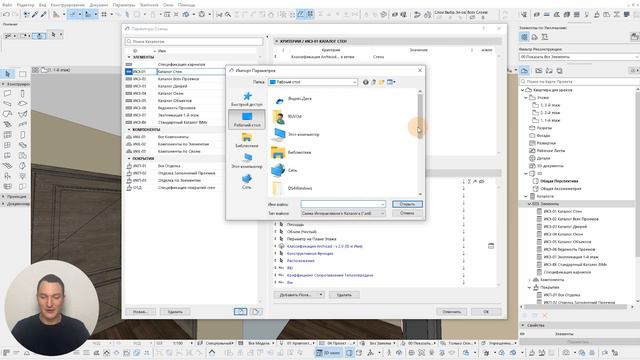This screenshot has height=360, width=640.
Task: Select the Marquee tool in the toolbox
Action: tap(22, 74)
